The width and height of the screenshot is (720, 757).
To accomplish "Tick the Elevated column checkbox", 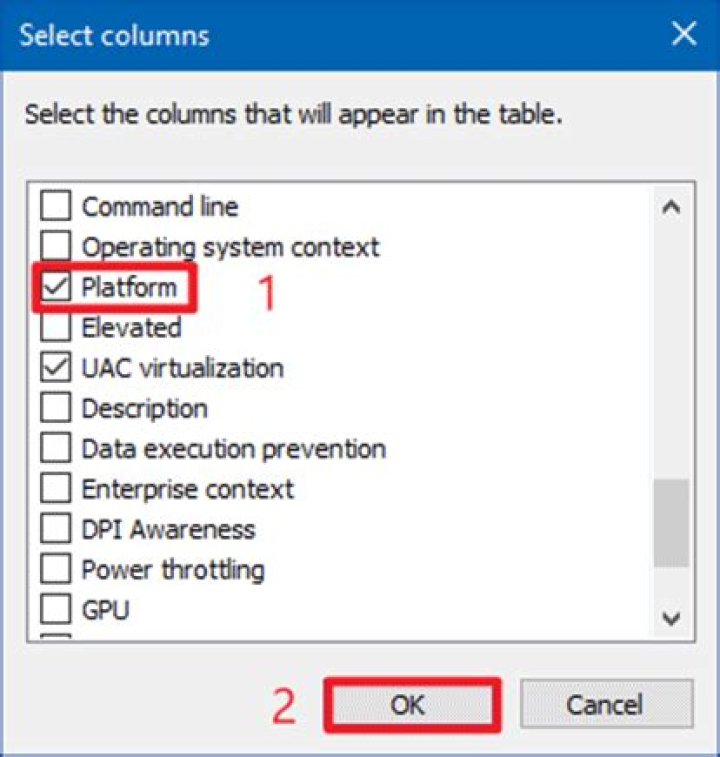I will click(x=55, y=328).
